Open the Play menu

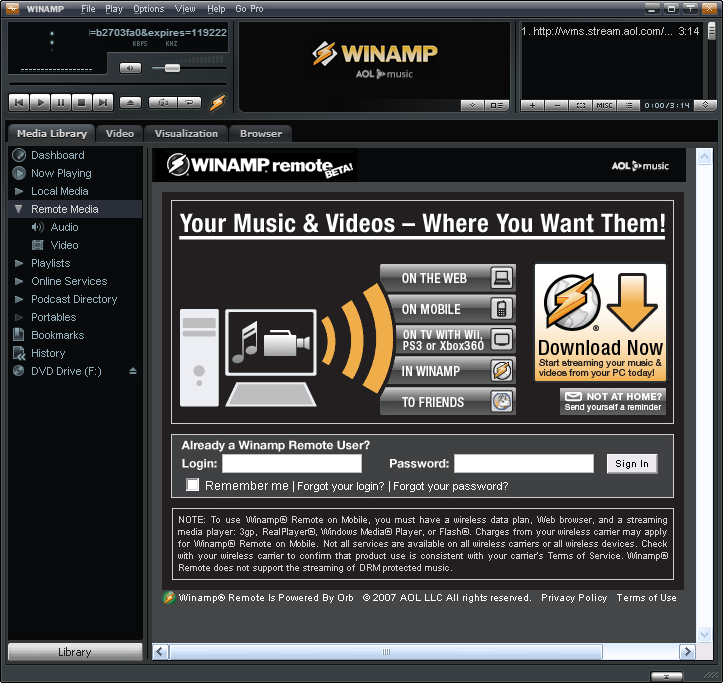[114, 9]
